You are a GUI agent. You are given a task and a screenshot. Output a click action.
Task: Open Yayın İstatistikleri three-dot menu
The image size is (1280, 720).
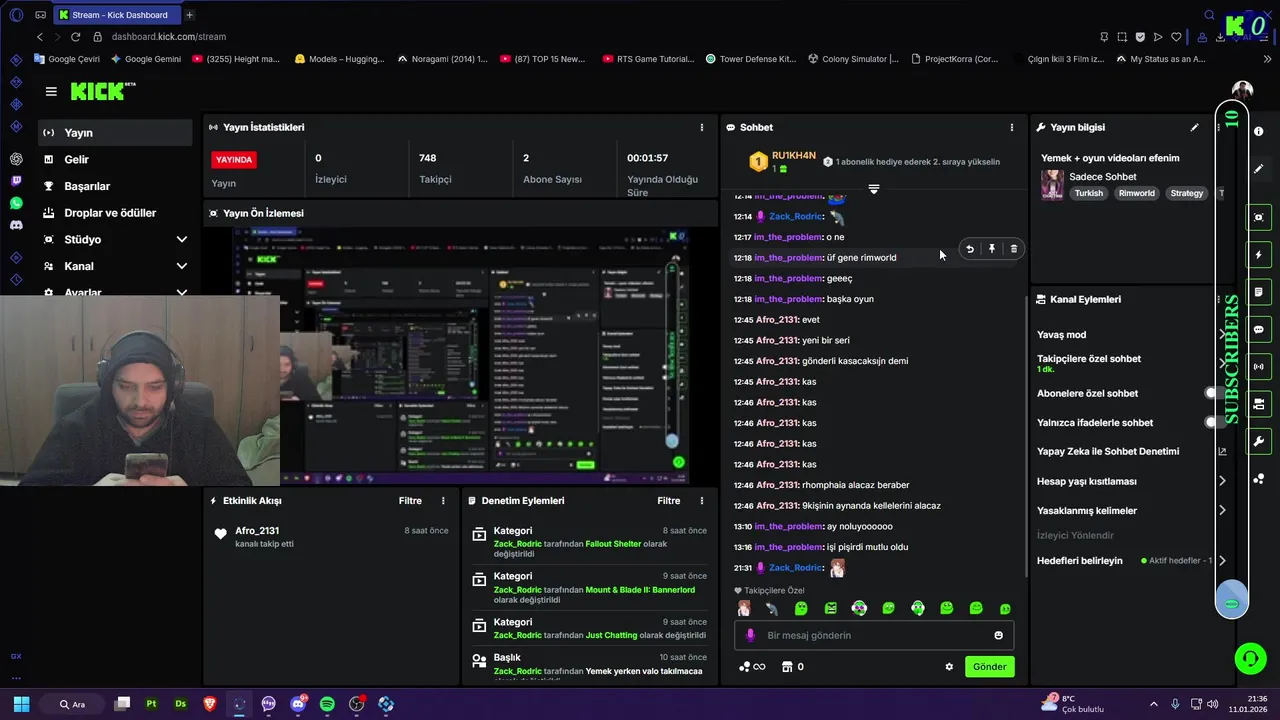coord(701,128)
